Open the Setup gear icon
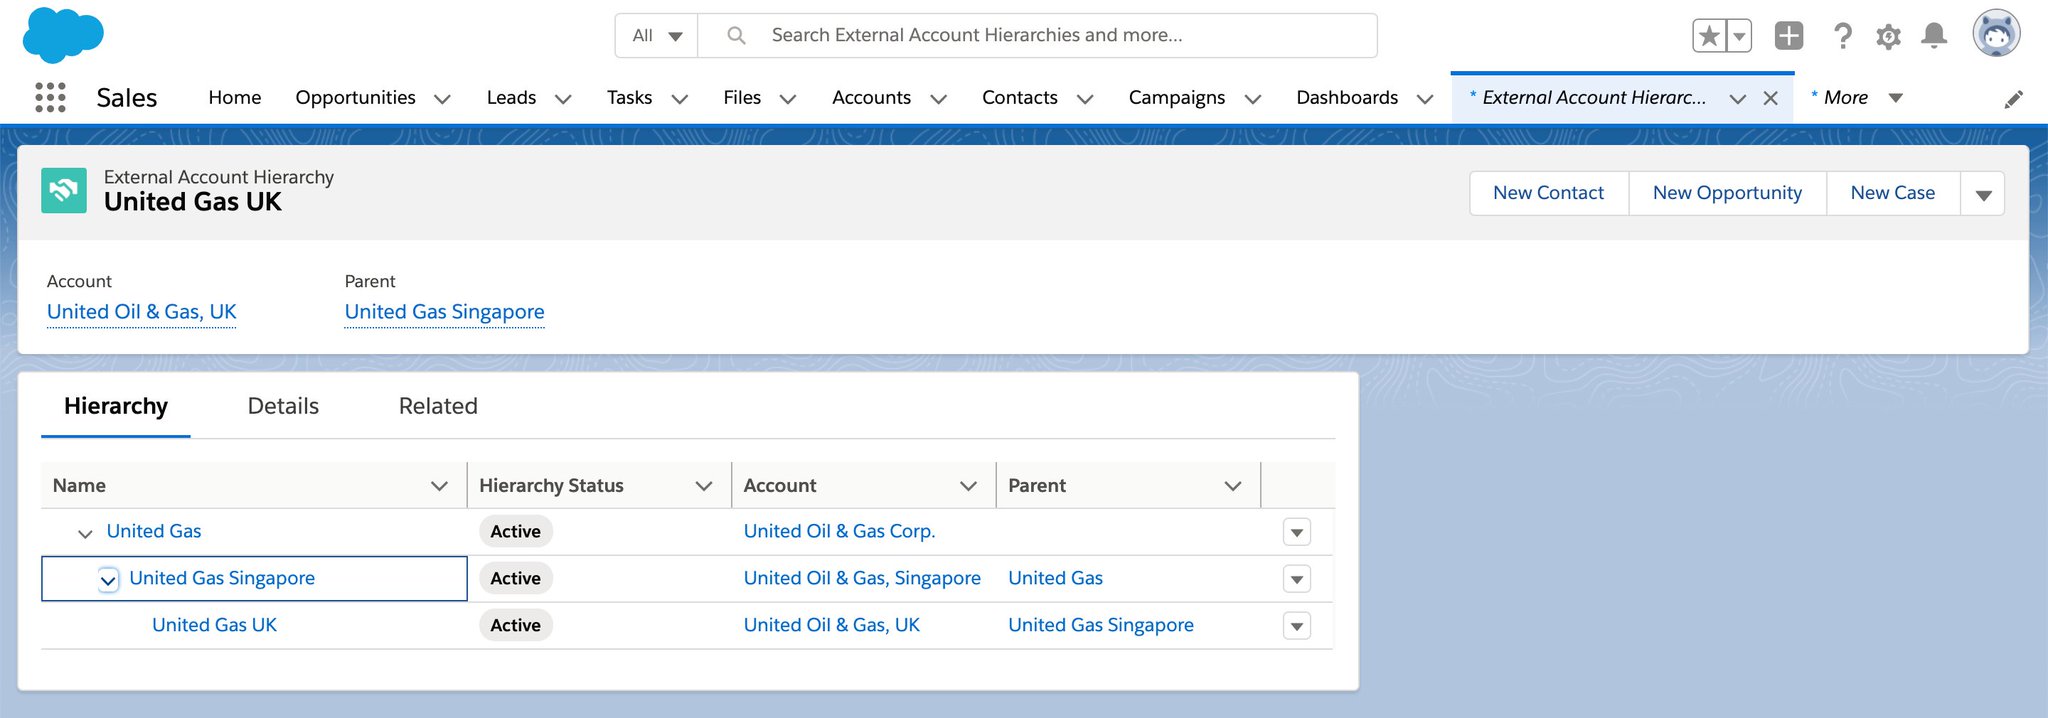The height and width of the screenshot is (718, 2048). pyautogui.click(x=1888, y=37)
